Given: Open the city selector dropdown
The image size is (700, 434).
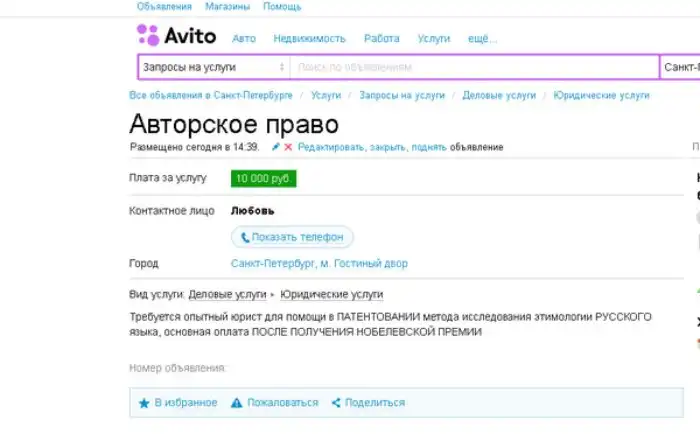Looking at the screenshot, I should pos(680,67).
